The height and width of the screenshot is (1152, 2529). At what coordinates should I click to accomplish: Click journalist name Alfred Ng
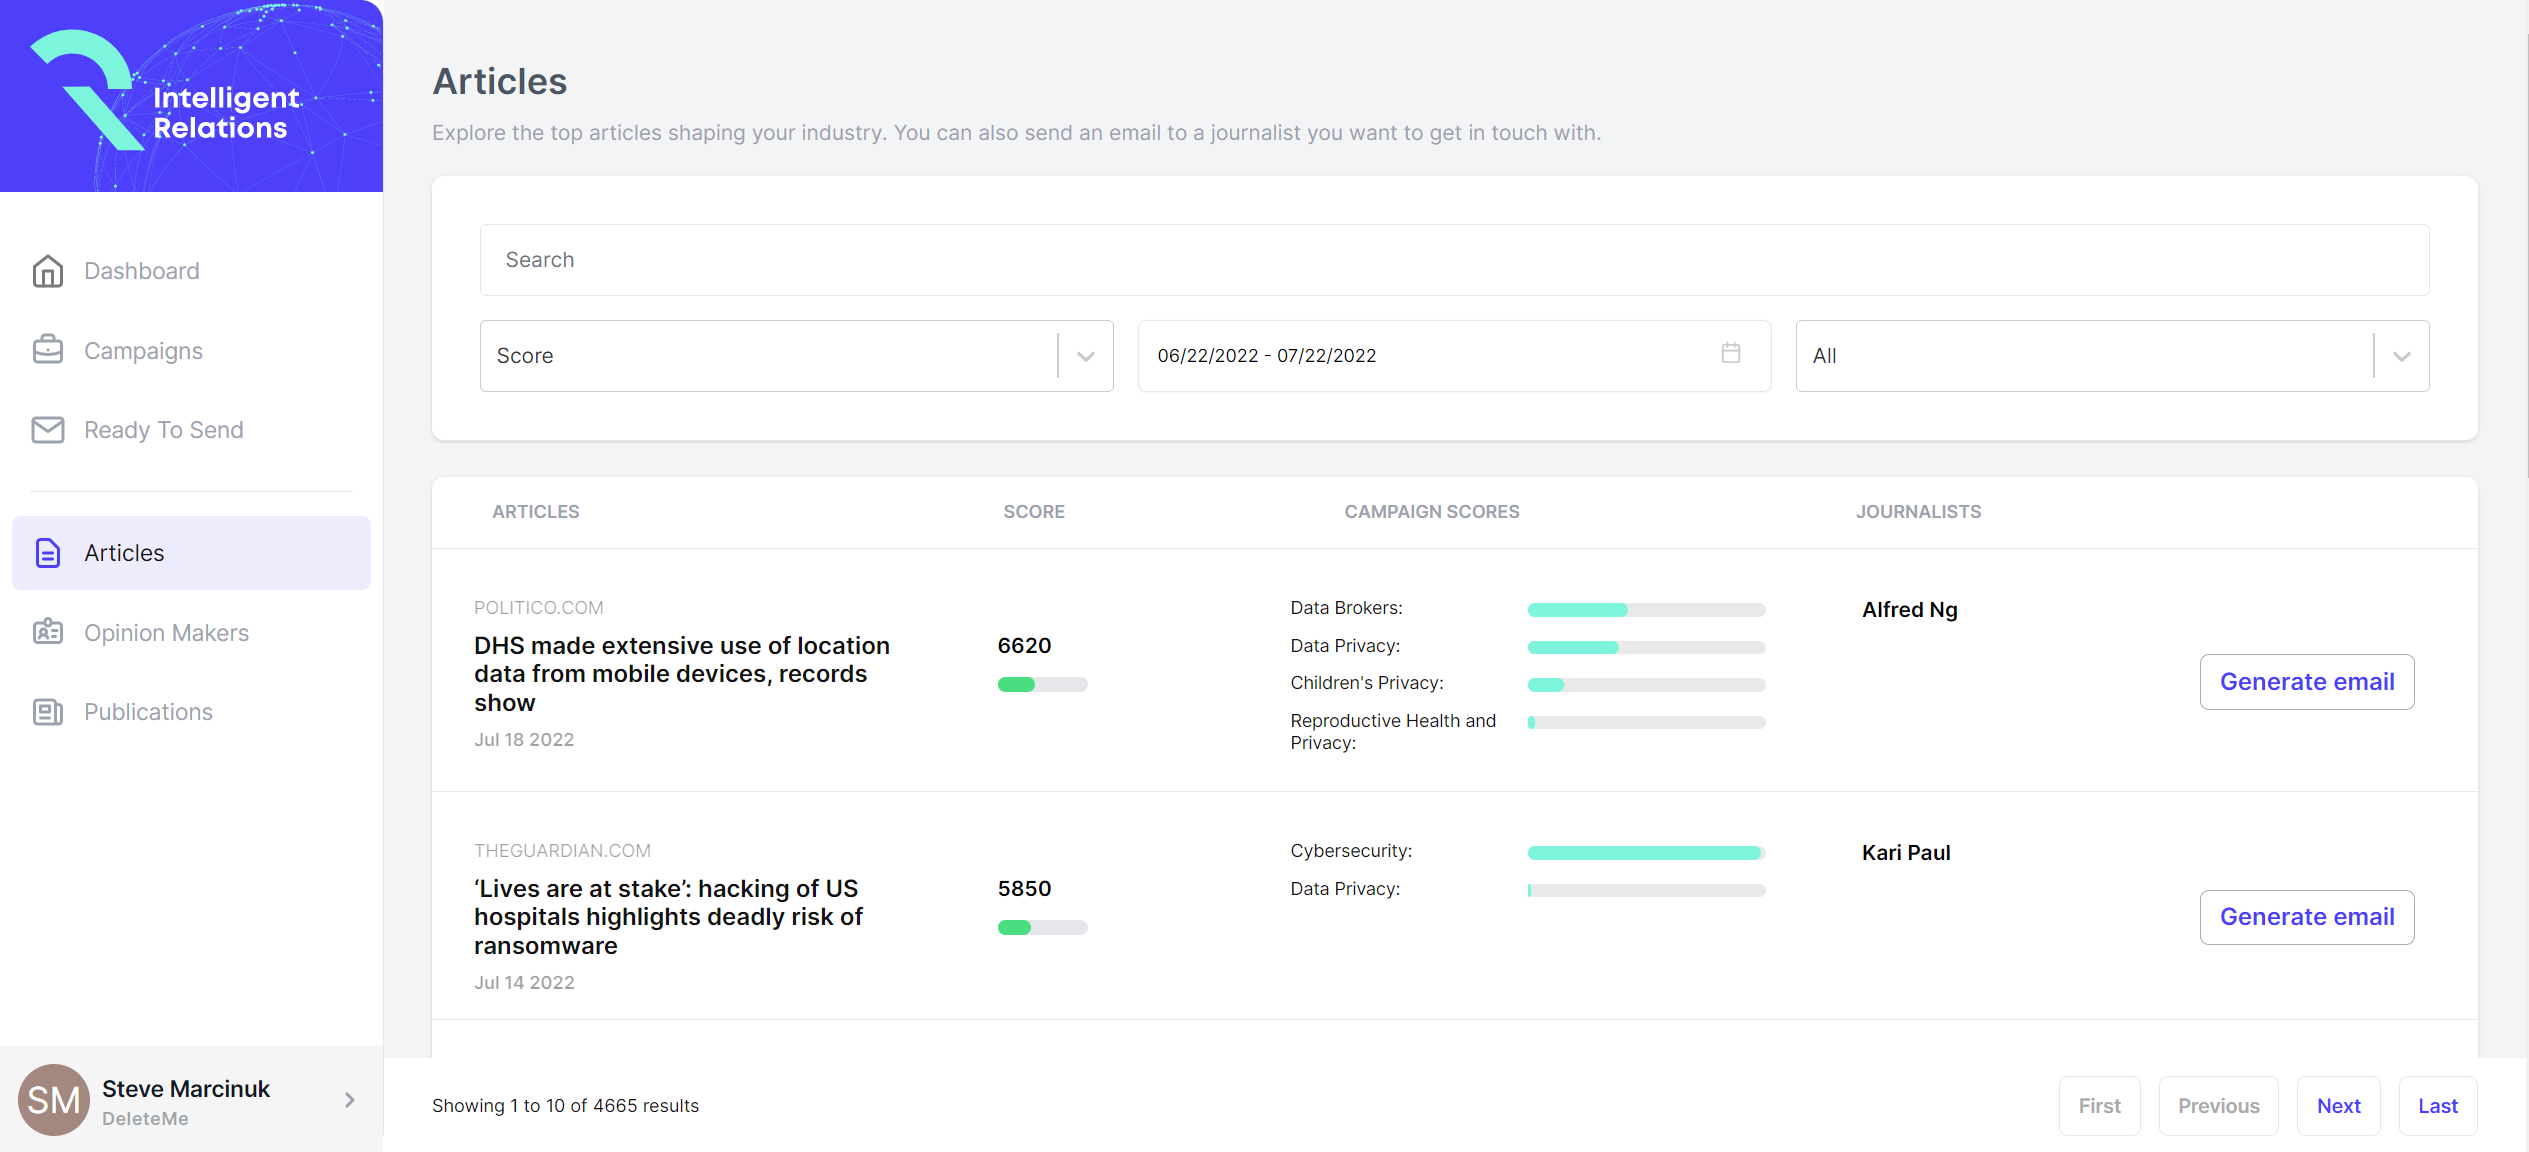coord(1909,610)
